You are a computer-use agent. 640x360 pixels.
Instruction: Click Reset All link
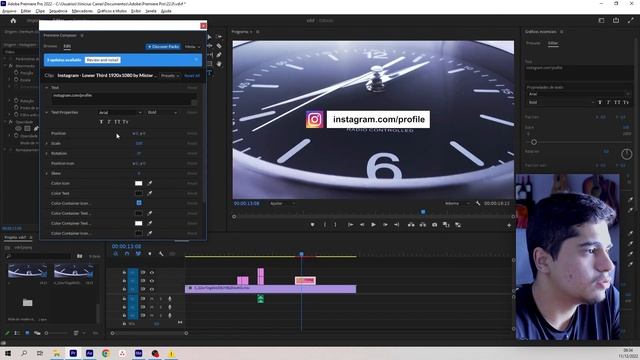[x=192, y=76]
